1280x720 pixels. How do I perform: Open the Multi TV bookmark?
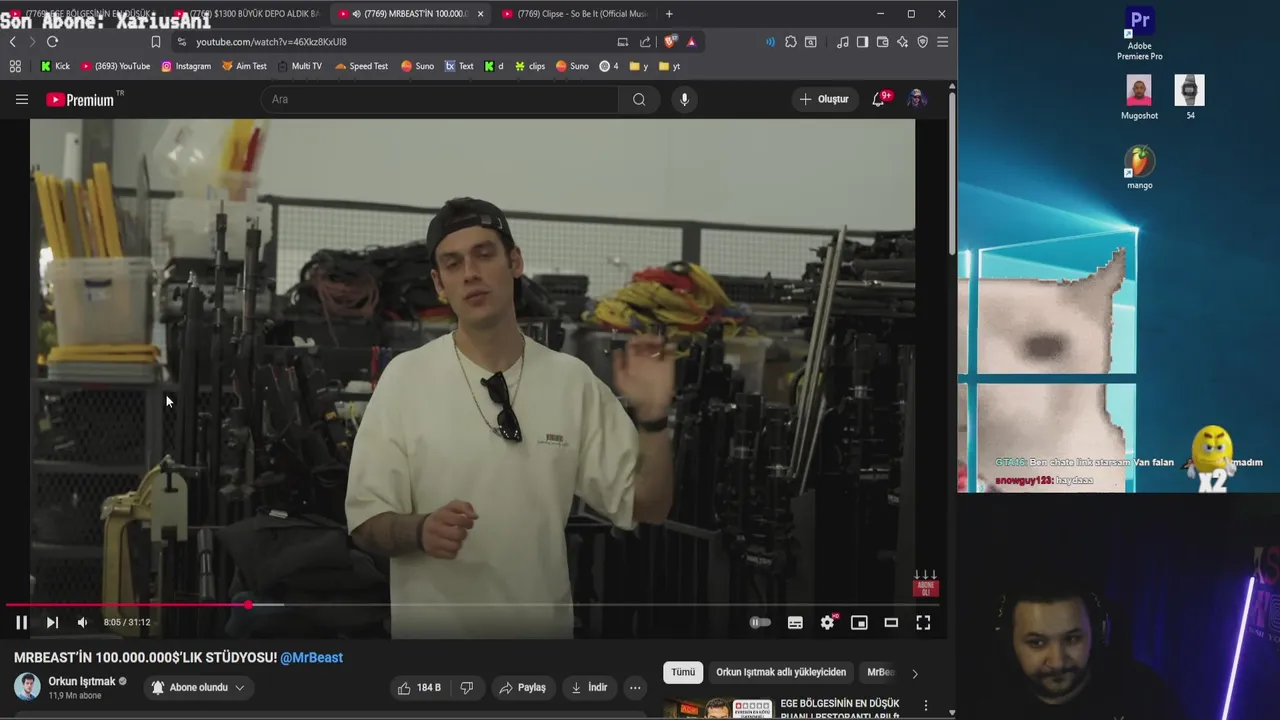tap(299, 66)
